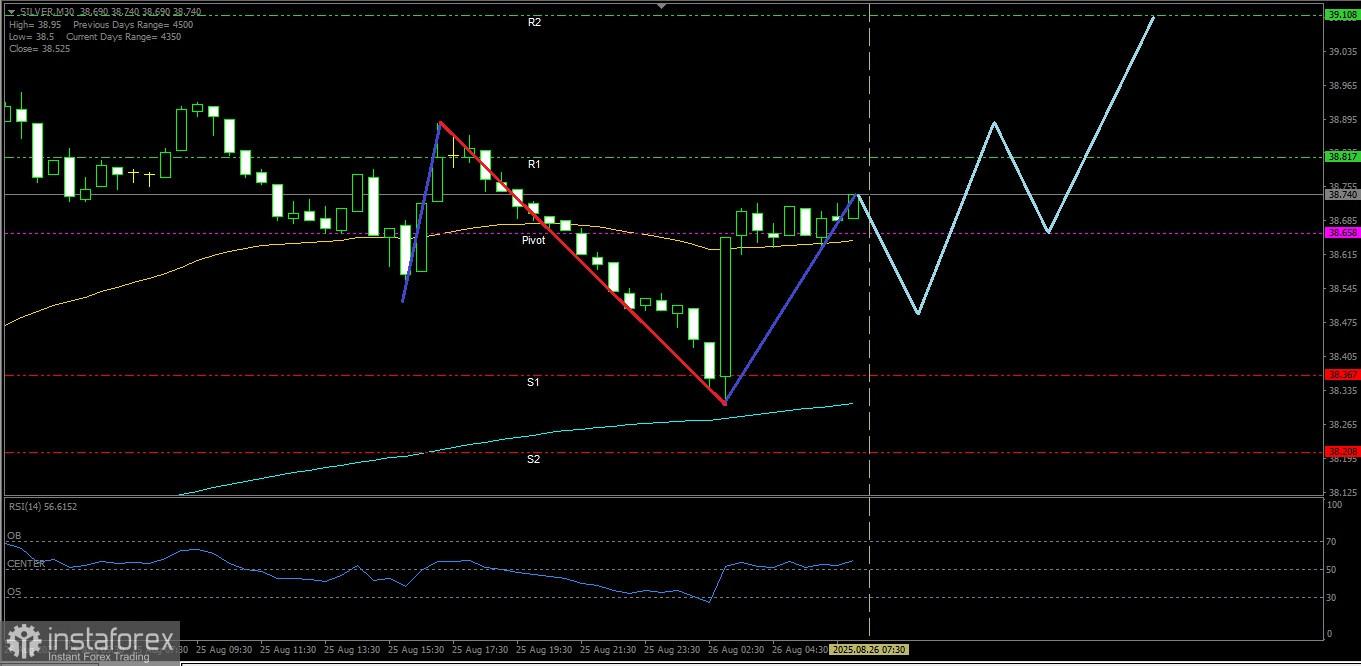Click the 39.035 price axis value

click(x=1342, y=51)
